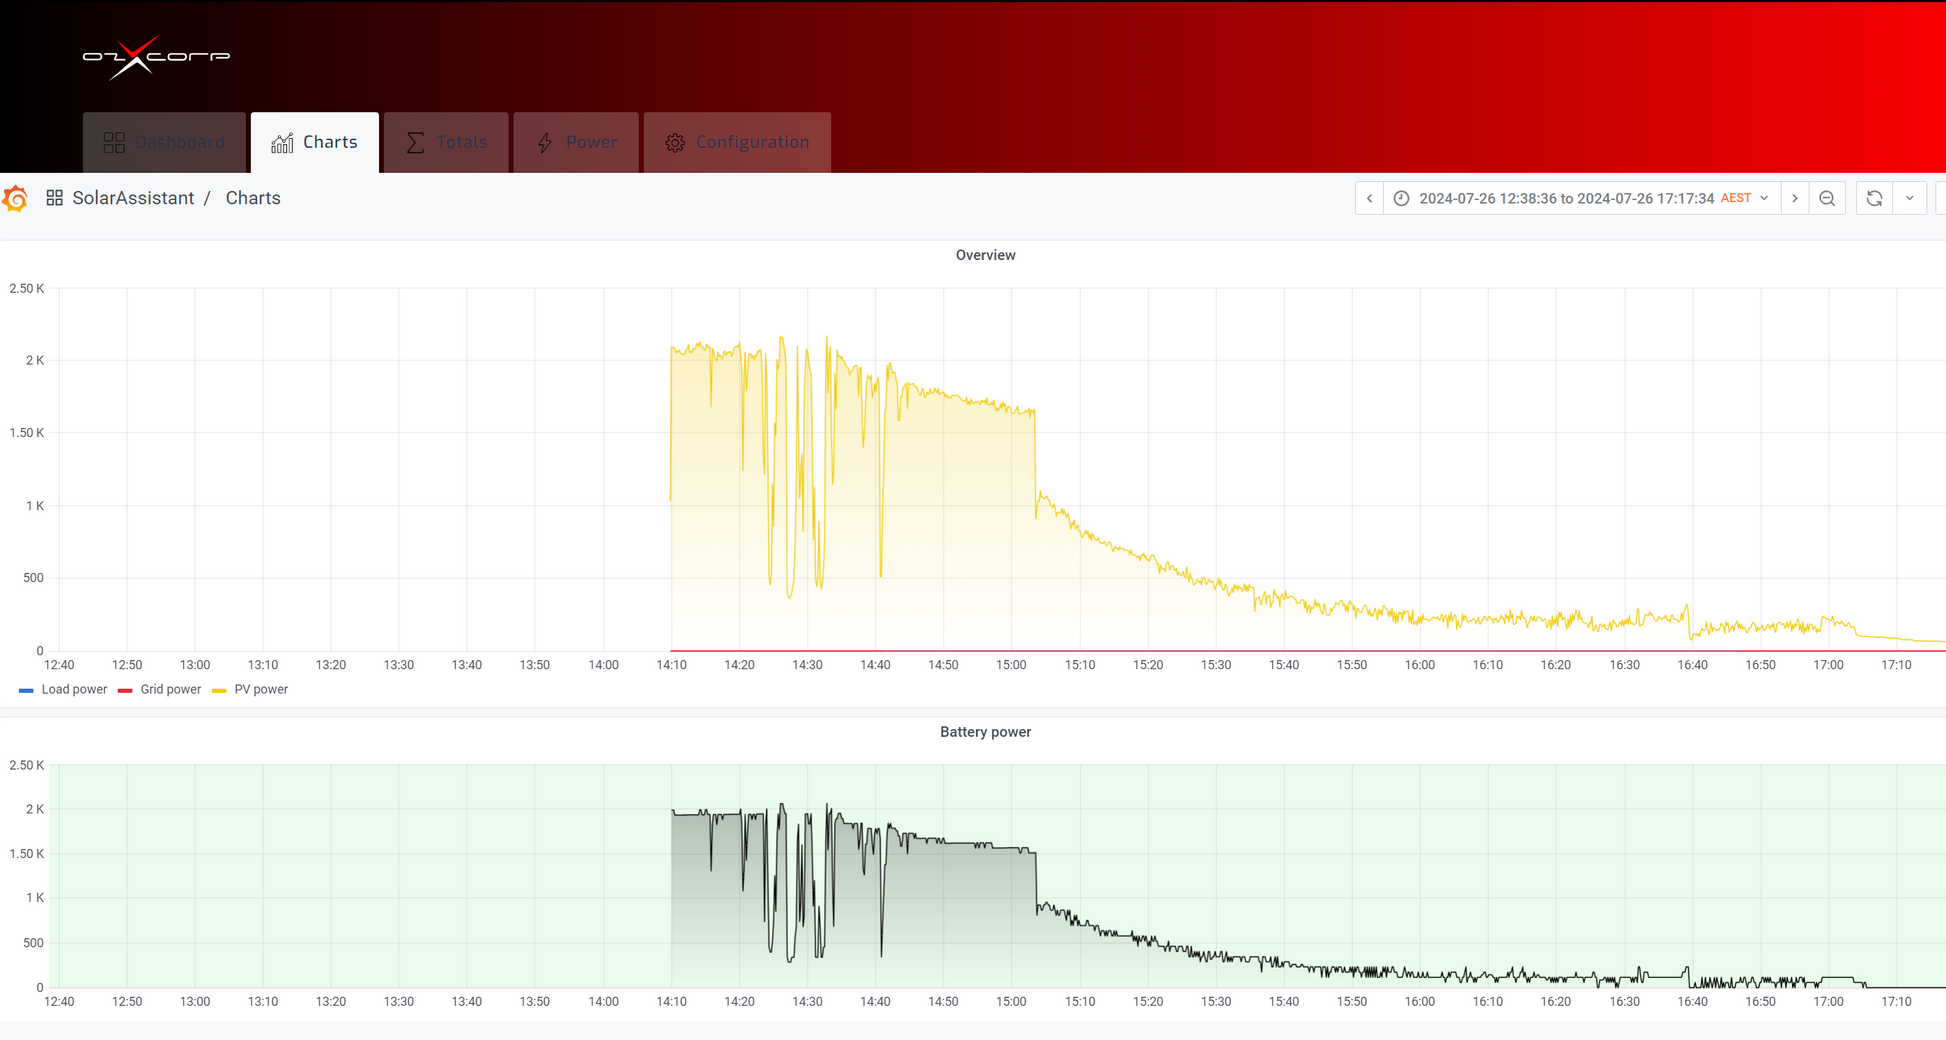Open the time range picker dropdown
The width and height of the screenshot is (1946, 1040).
tap(1581, 198)
